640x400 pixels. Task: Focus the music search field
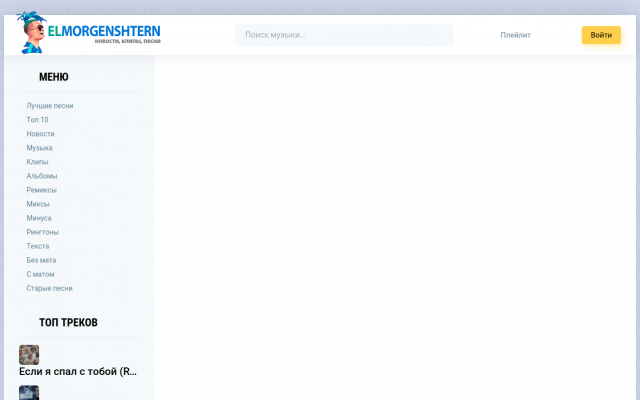344,35
